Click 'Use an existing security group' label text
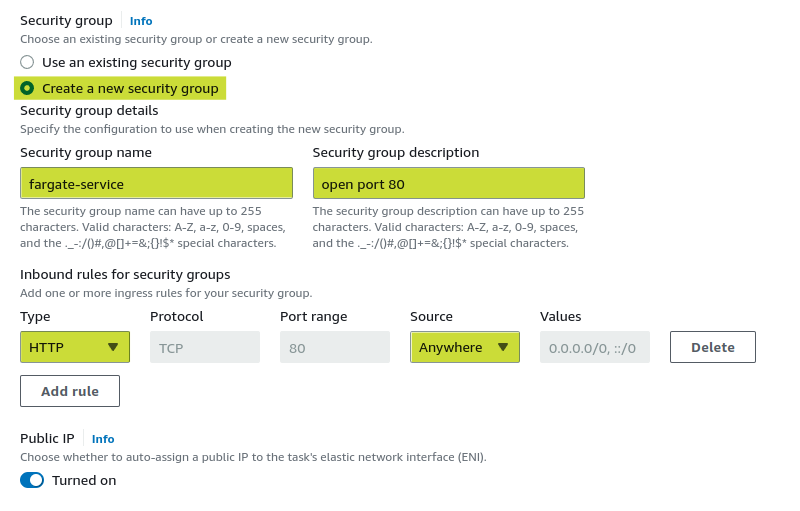The image size is (800, 511). click(x=136, y=62)
